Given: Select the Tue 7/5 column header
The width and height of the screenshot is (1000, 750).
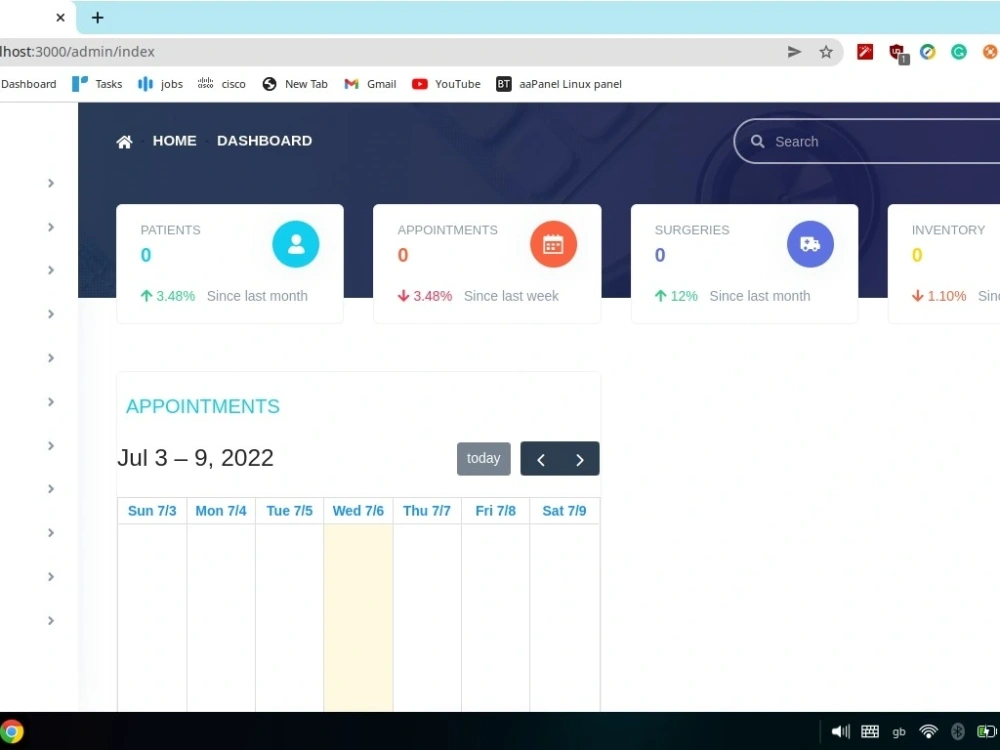Looking at the screenshot, I should click(290, 511).
